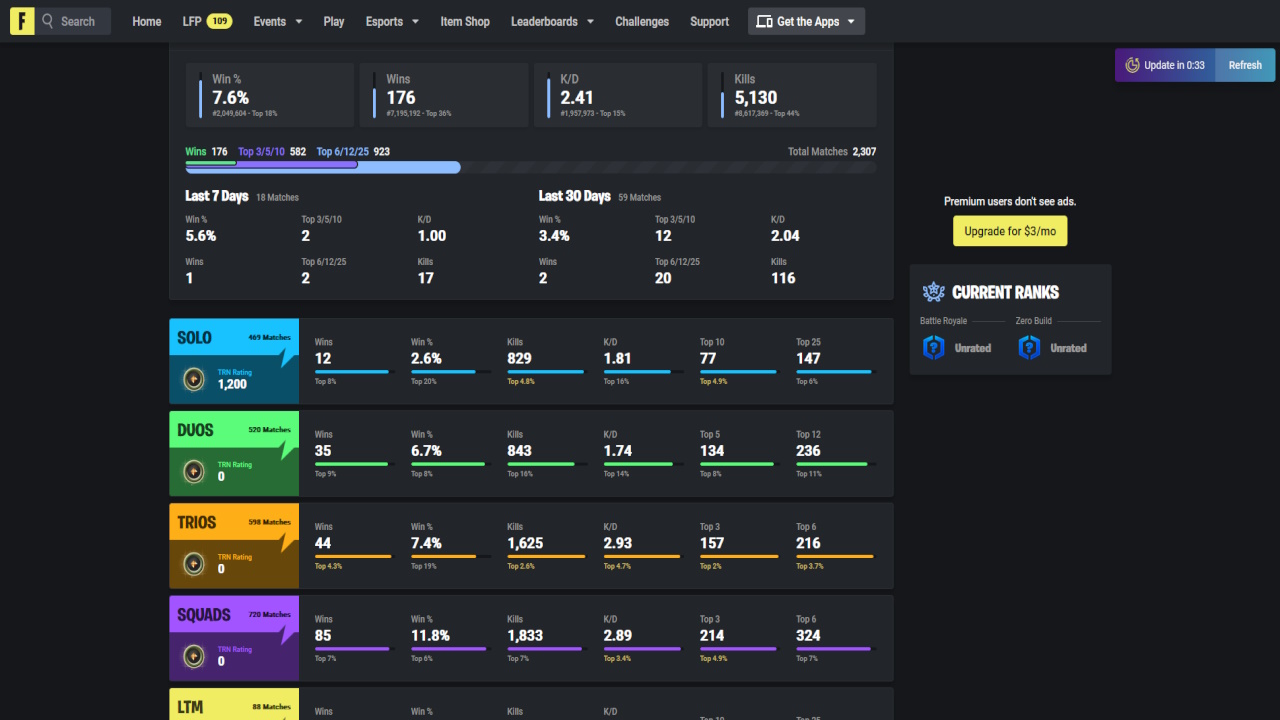Image resolution: width=1280 pixels, height=720 pixels.
Task: Click the search magnifier icon
Action: 47,21
